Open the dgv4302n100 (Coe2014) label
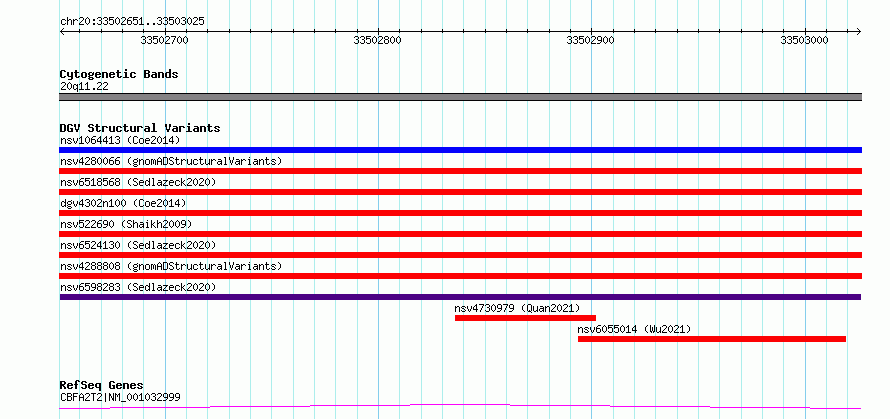This screenshot has width=890, height=419. tap(123, 203)
